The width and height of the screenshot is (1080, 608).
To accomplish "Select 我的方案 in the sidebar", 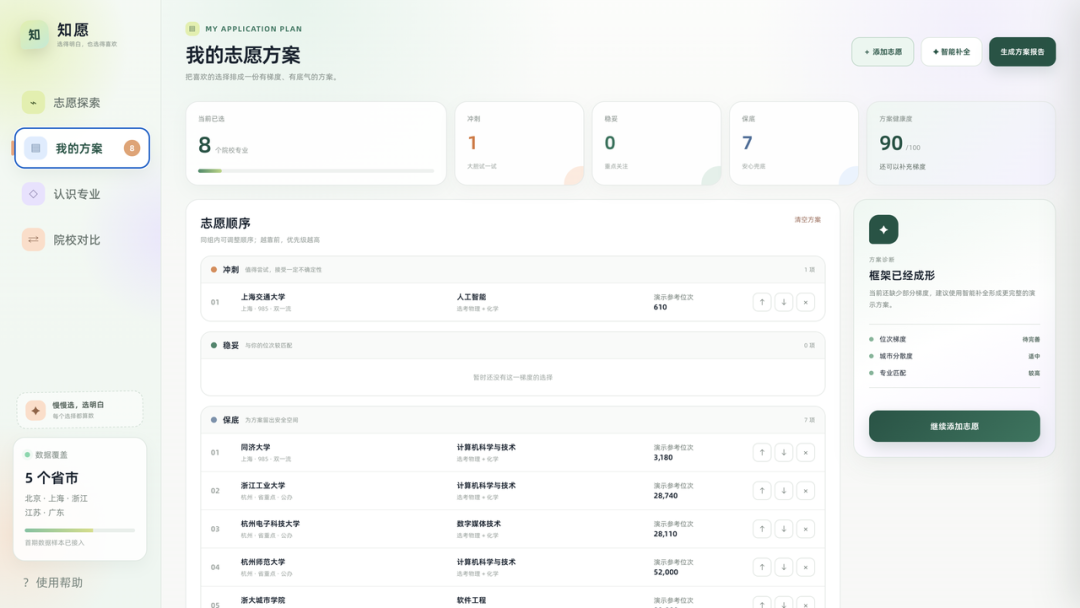I will [x=82, y=148].
